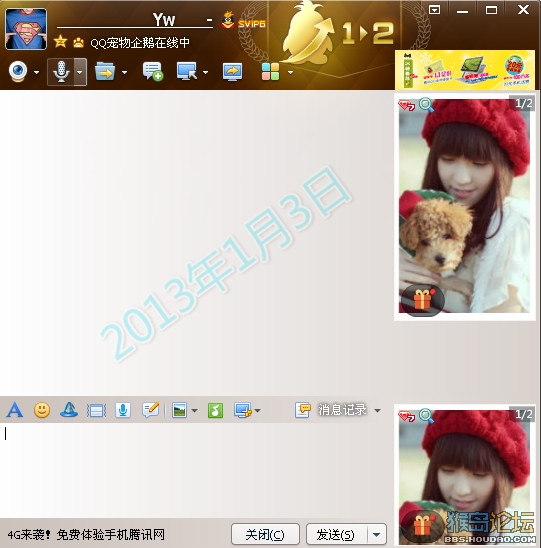Create a discussion group with chat-plus icon
Screen dimensions: 541x548
click(x=153, y=71)
